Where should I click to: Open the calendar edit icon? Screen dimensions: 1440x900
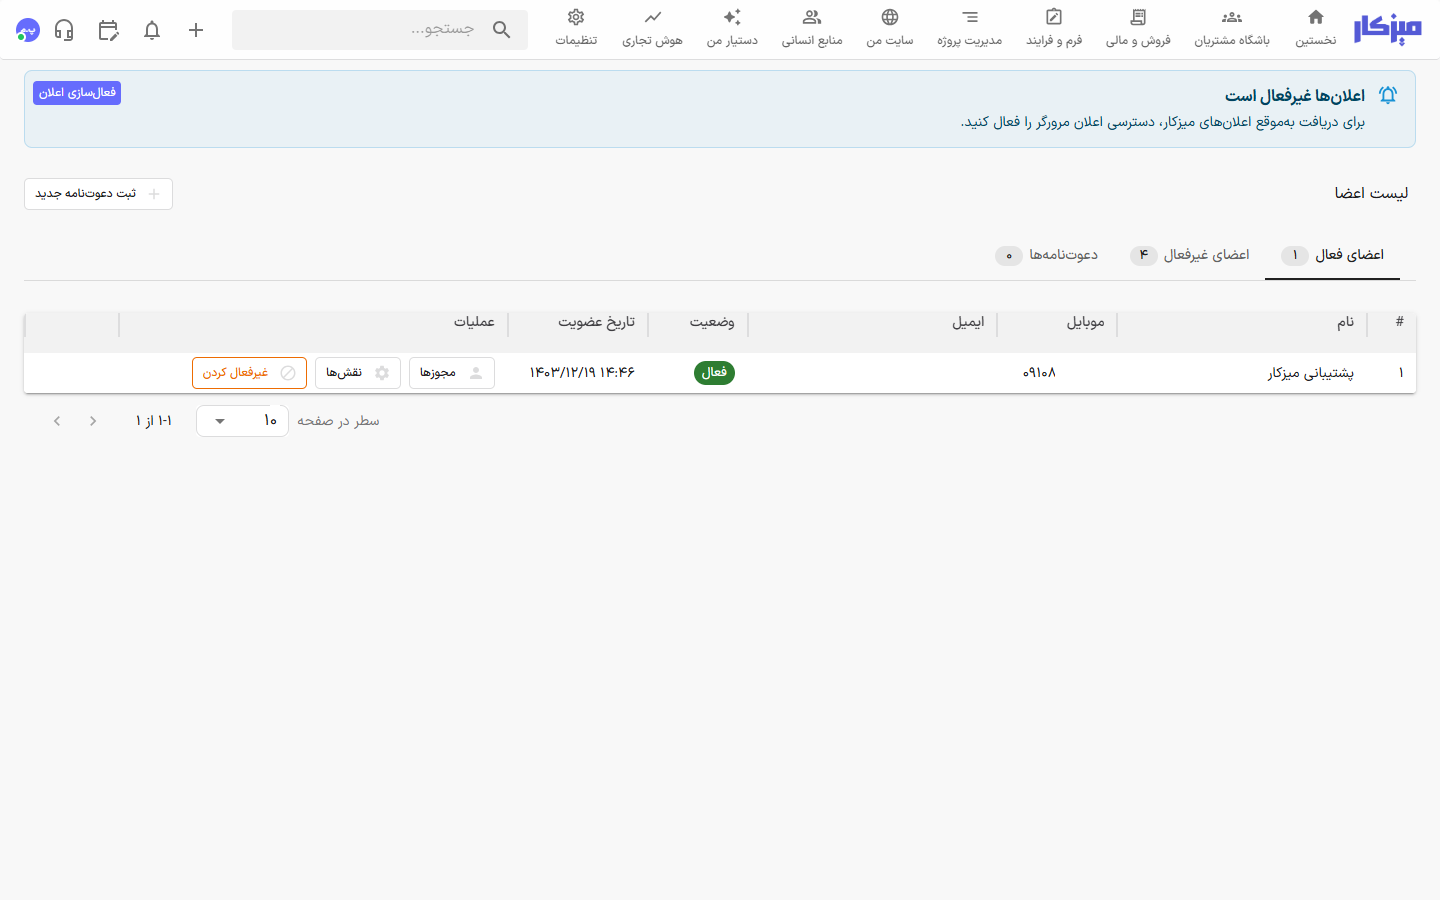tap(108, 30)
